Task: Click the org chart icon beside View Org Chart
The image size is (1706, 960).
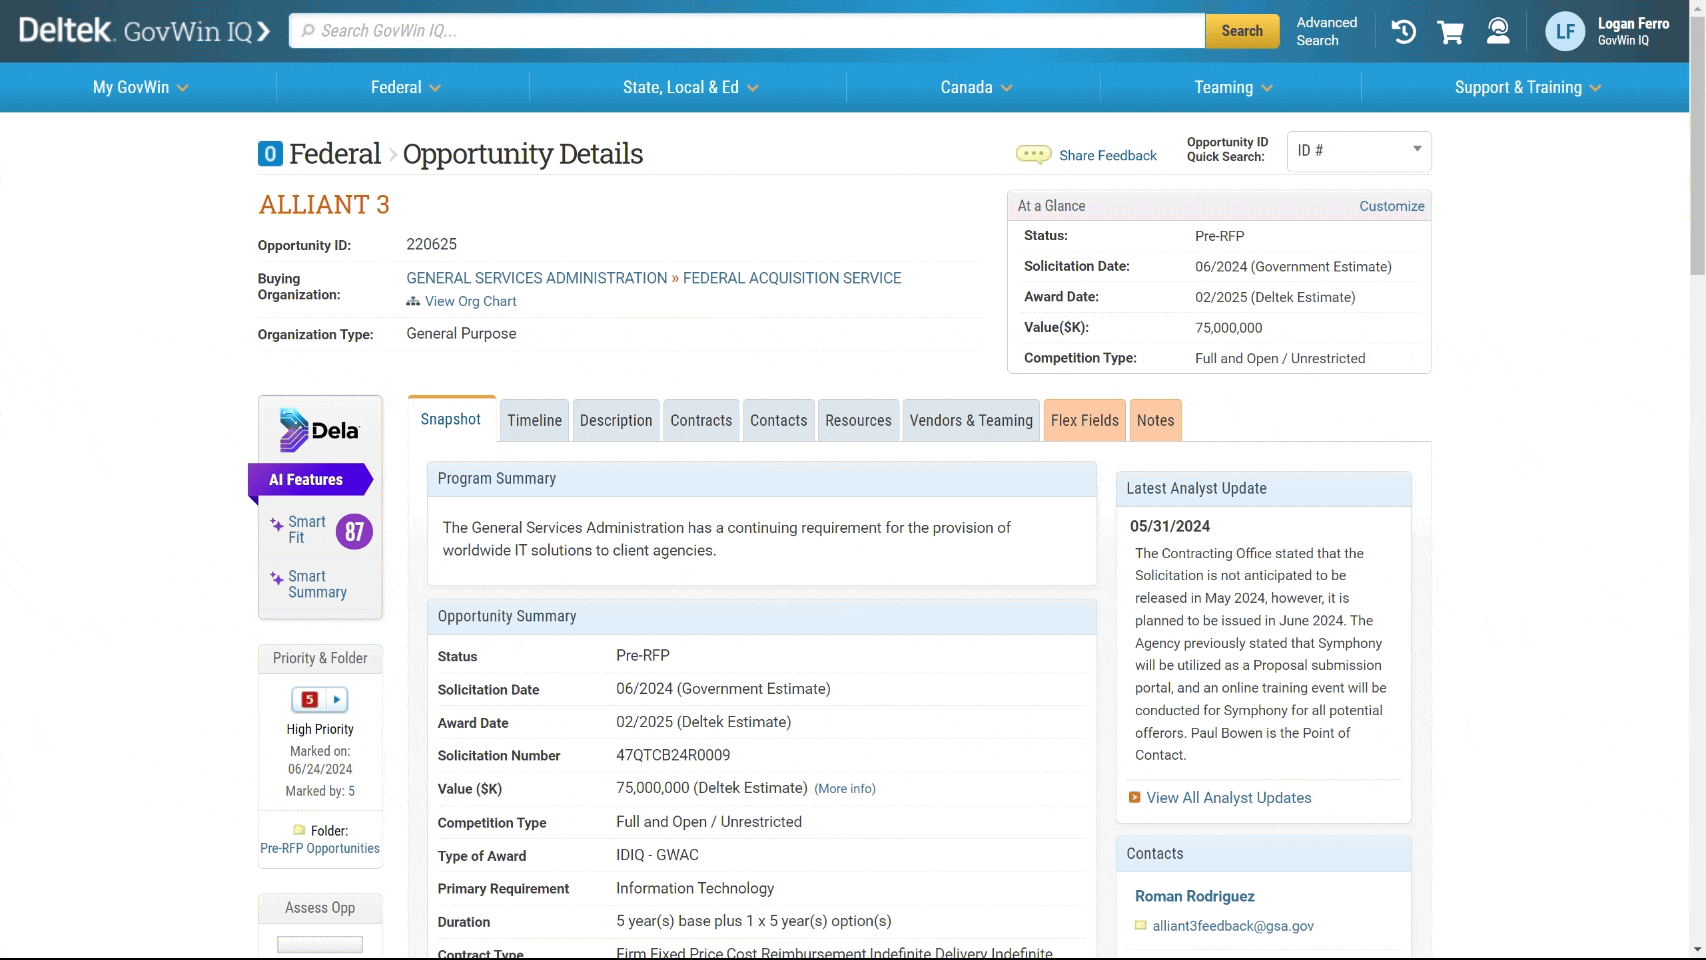Action: pyautogui.click(x=413, y=302)
